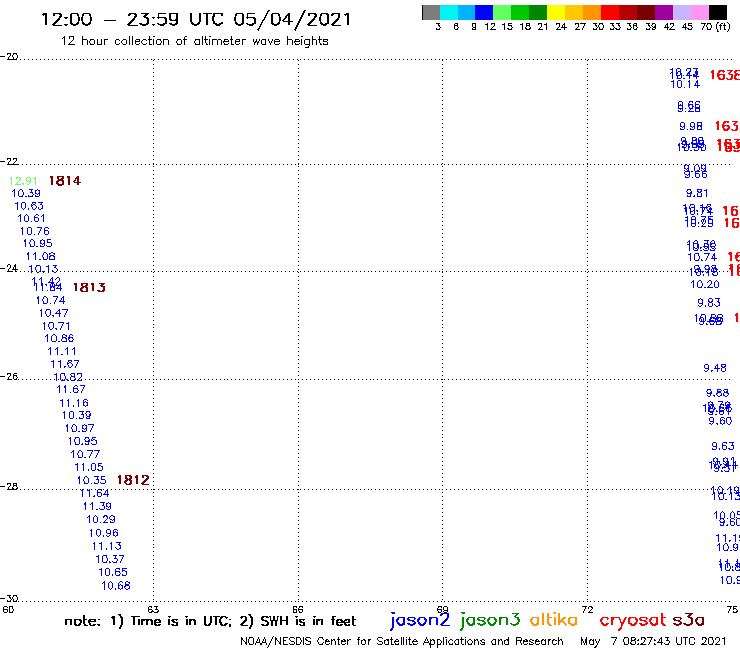Click the wave height value 10.14
The image size is (740, 650).
pyautogui.click(x=685, y=84)
